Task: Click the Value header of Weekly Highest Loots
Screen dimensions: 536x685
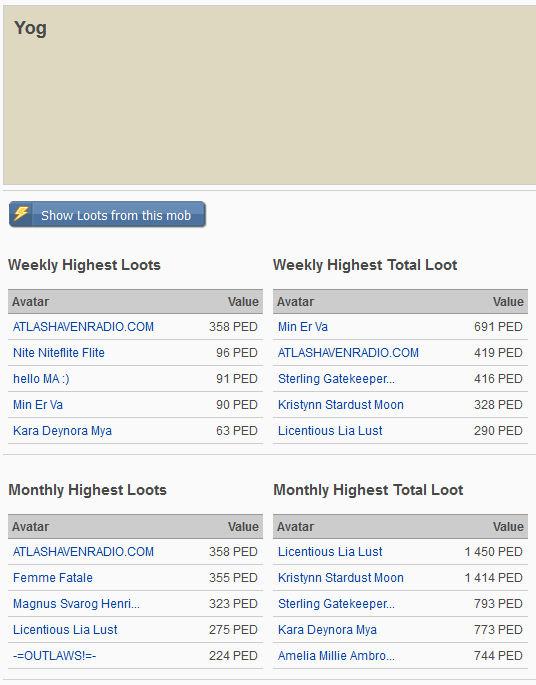Action: point(243,302)
